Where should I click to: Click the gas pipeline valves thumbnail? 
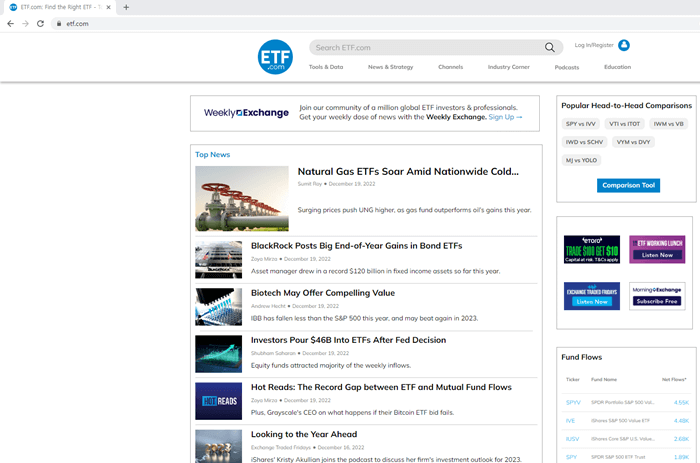[242, 199]
